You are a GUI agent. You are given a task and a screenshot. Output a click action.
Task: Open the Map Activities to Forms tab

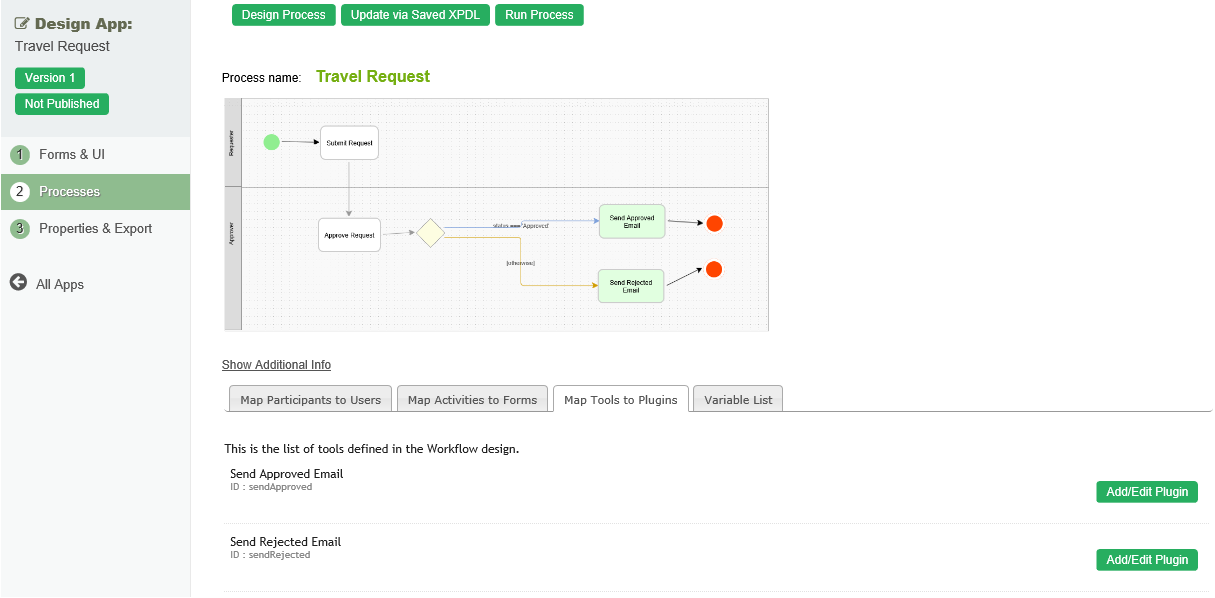pyautogui.click(x=472, y=399)
